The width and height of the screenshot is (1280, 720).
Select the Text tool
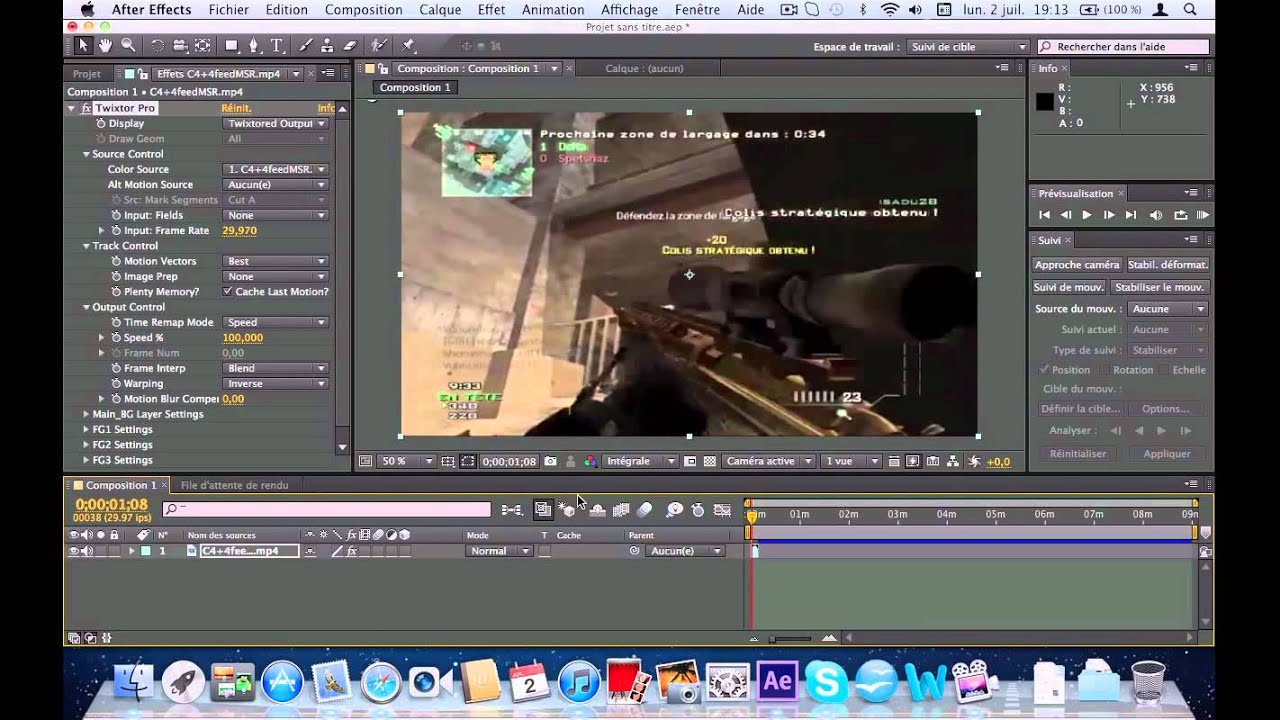[x=277, y=45]
